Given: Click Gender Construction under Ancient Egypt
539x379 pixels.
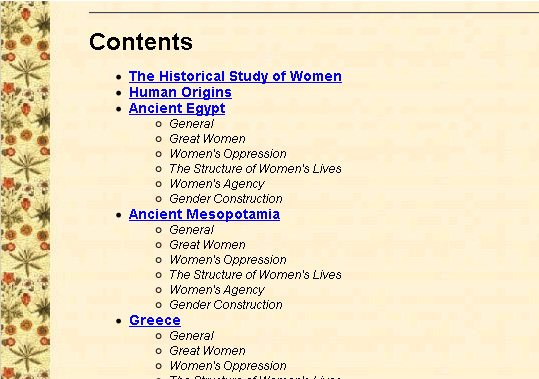Looking at the screenshot, I should [226, 199].
